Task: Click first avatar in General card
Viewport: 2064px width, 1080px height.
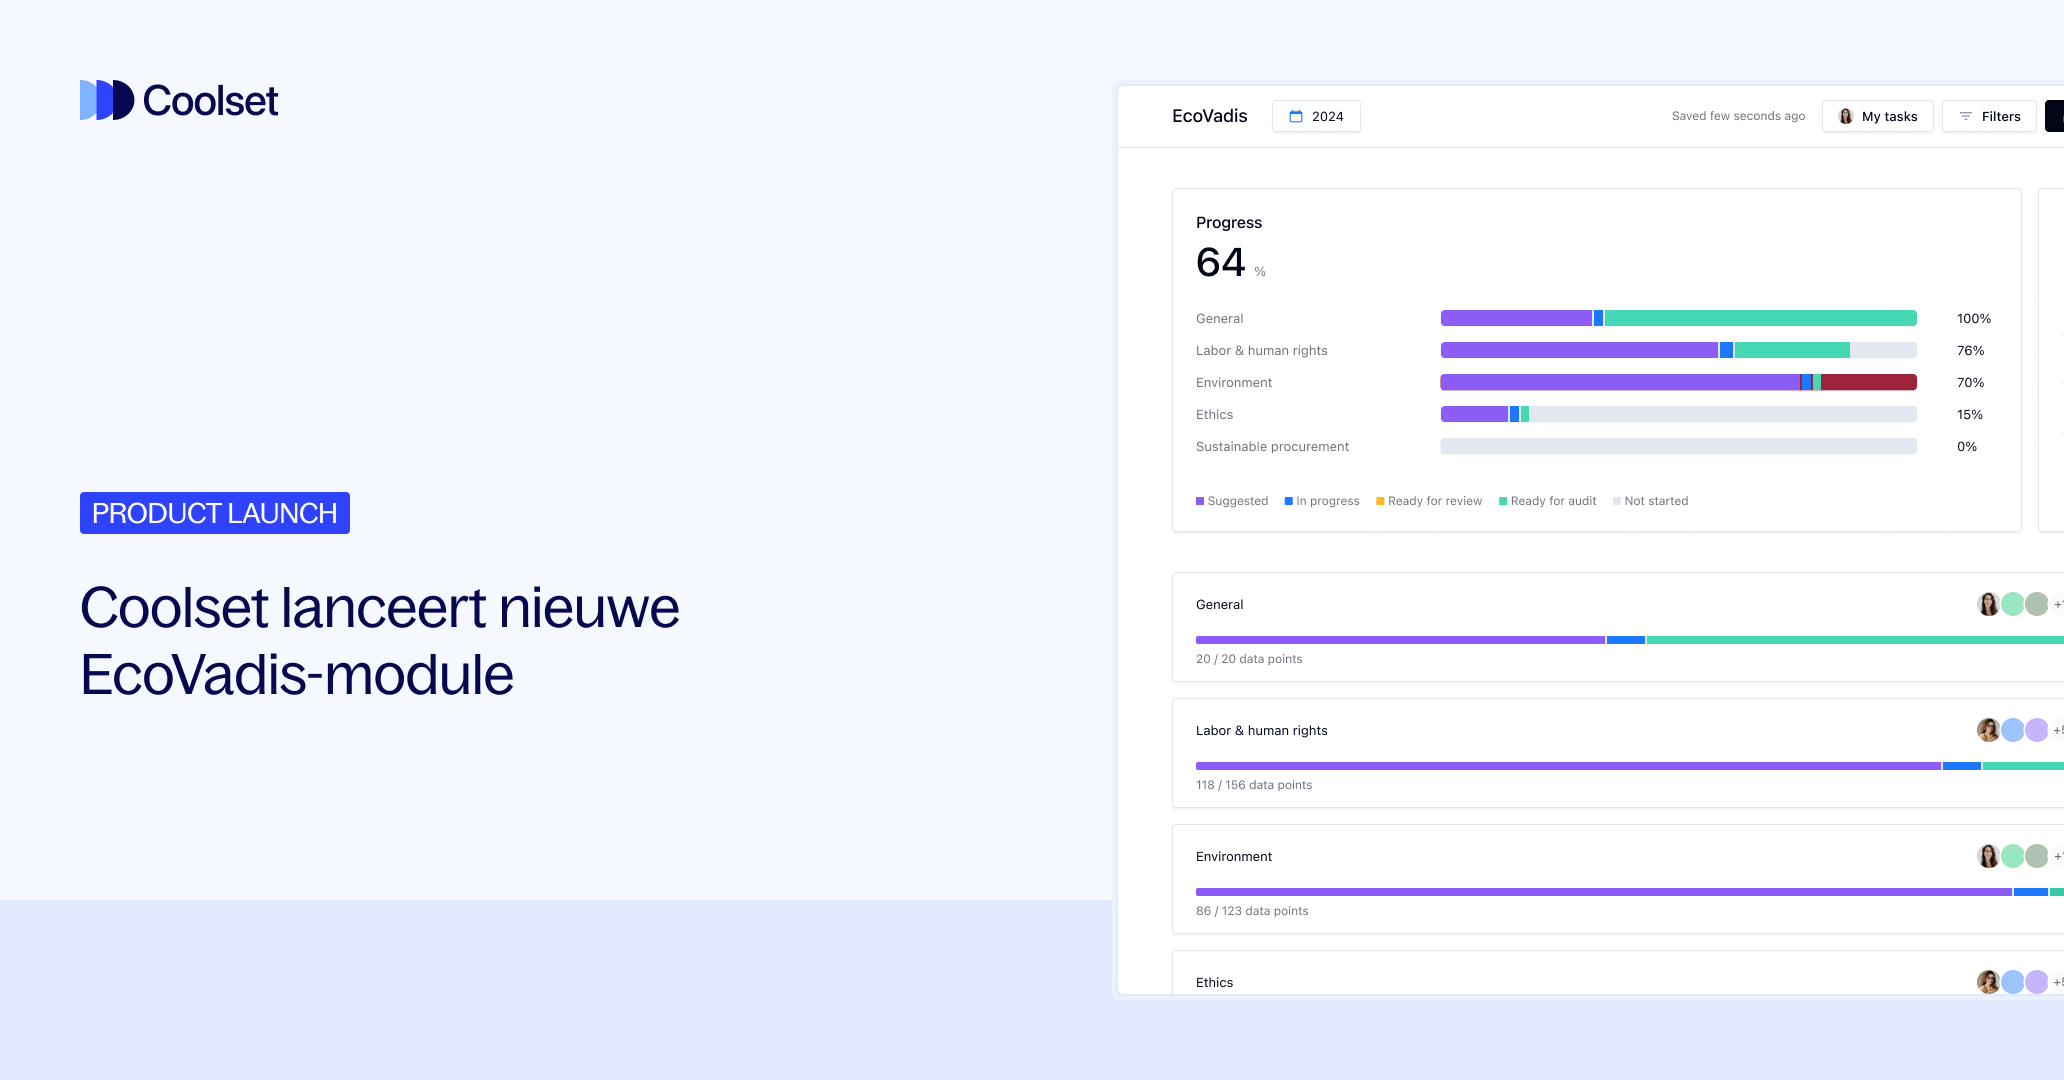Action: (1988, 604)
